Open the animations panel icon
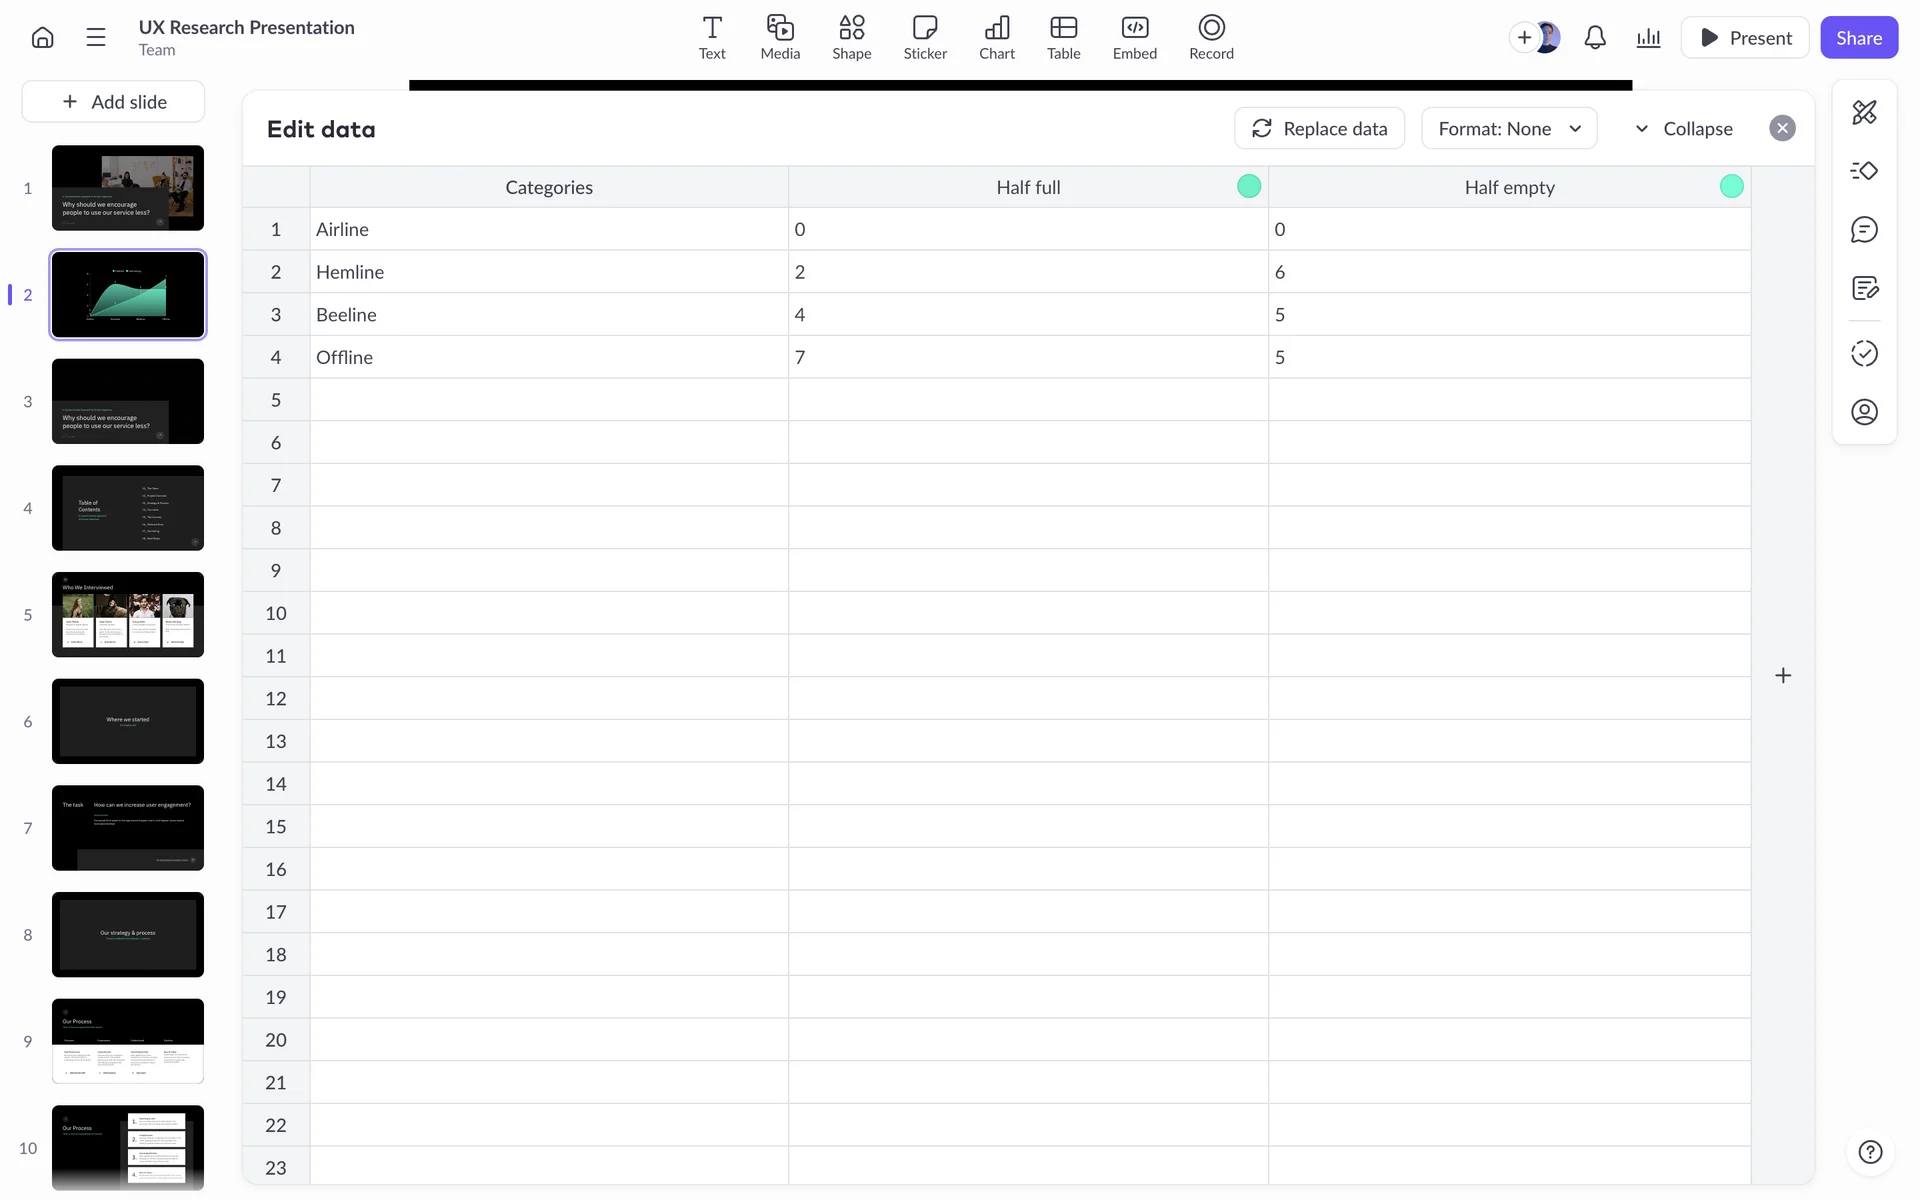1920x1200 pixels. pos(1864,171)
